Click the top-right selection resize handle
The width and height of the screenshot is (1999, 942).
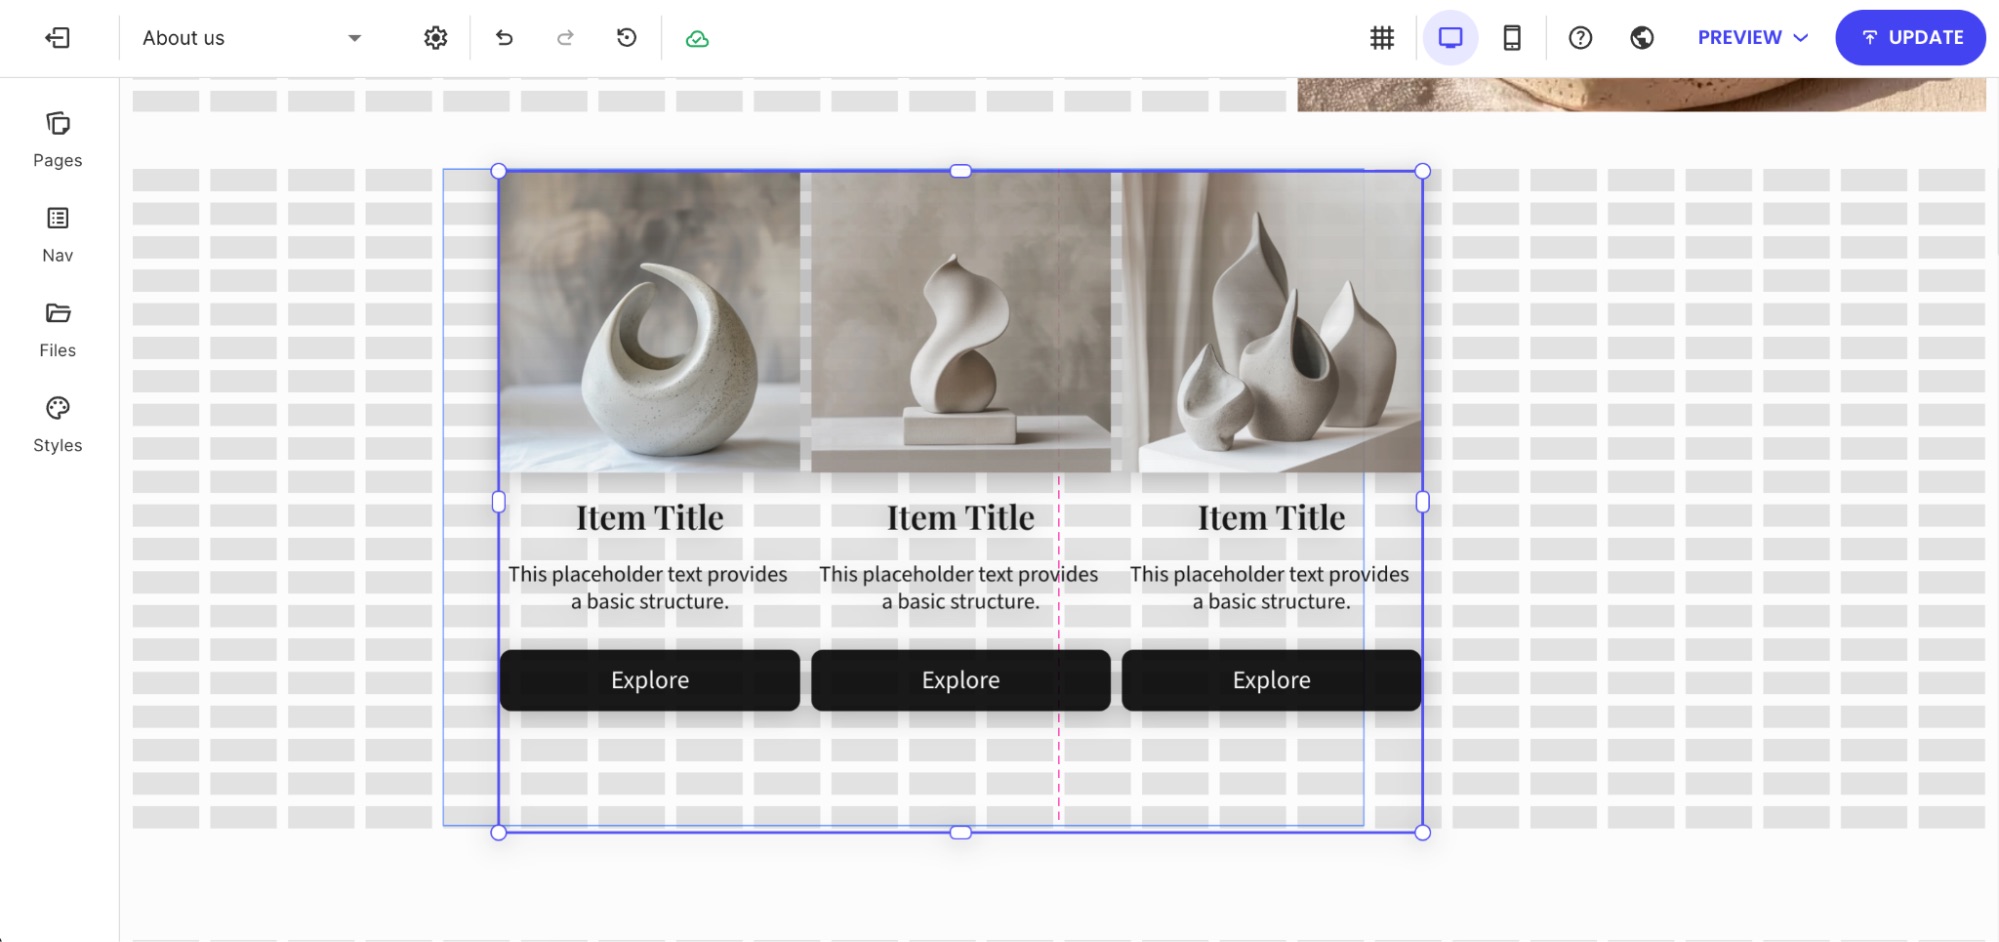point(1423,171)
